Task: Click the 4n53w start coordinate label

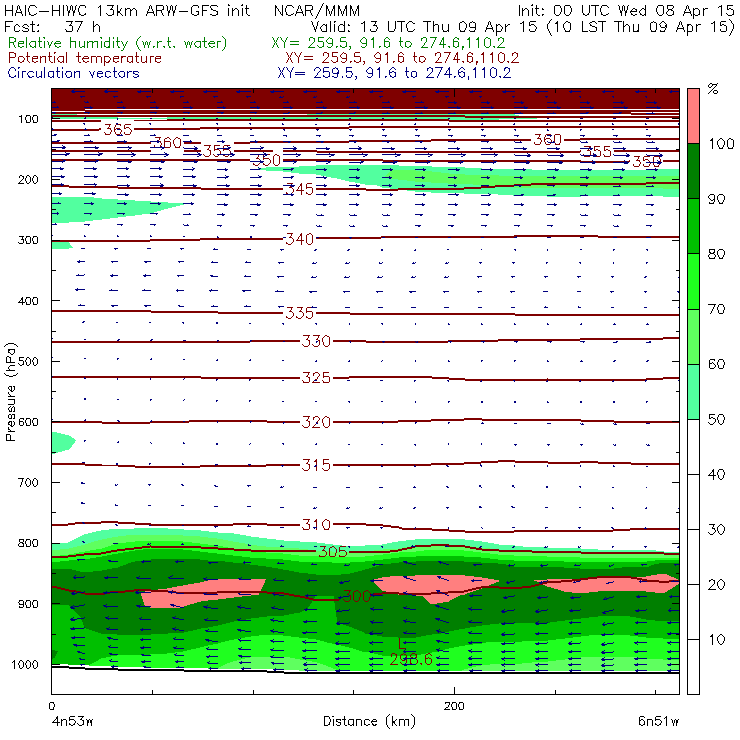Action: tap(72, 721)
